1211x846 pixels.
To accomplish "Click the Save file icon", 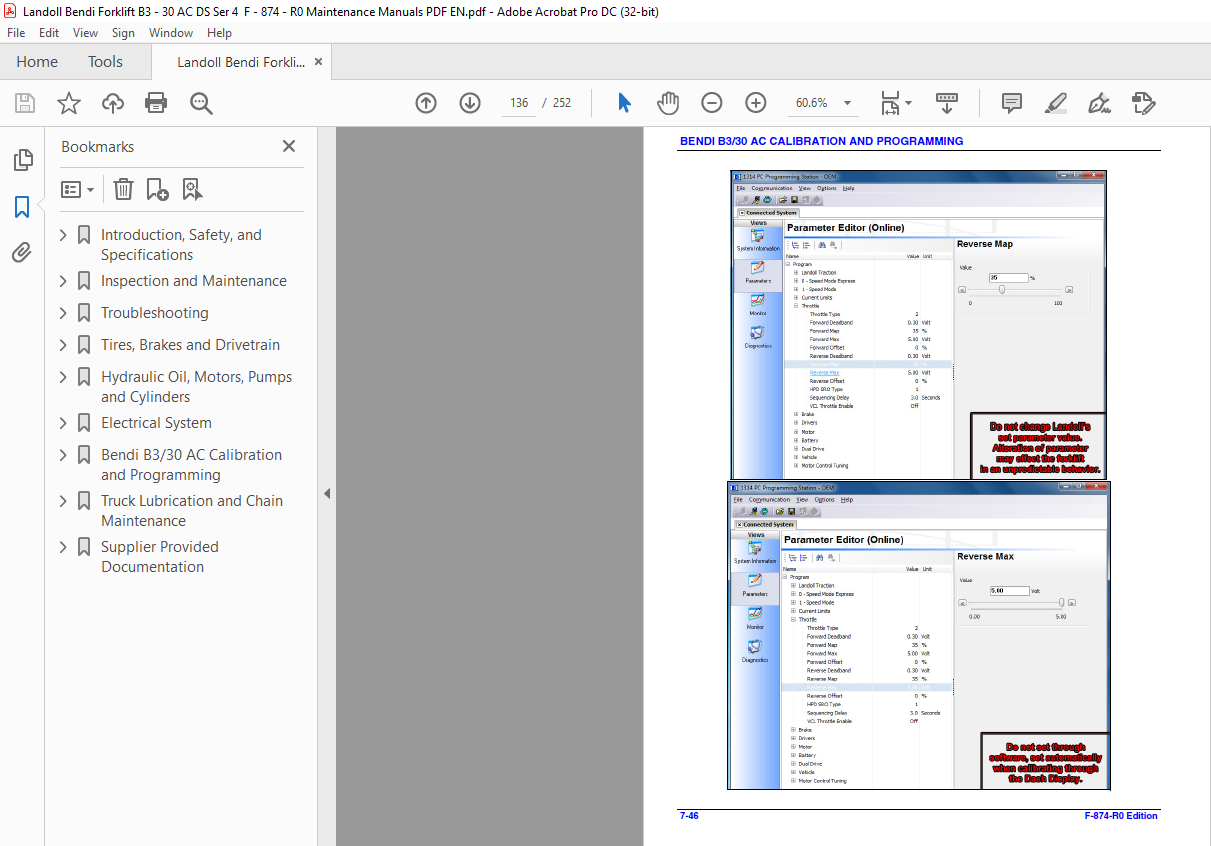I will 25,103.
